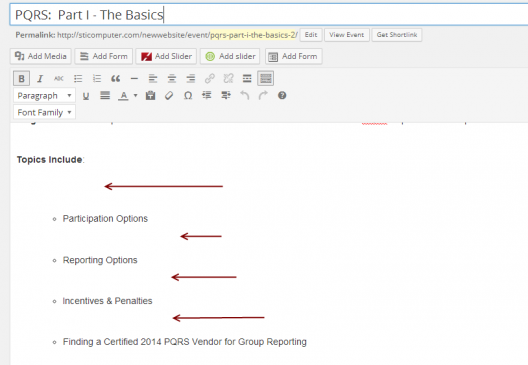Click the Participation Options list item
The image size is (528, 365).
click(x=105, y=219)
